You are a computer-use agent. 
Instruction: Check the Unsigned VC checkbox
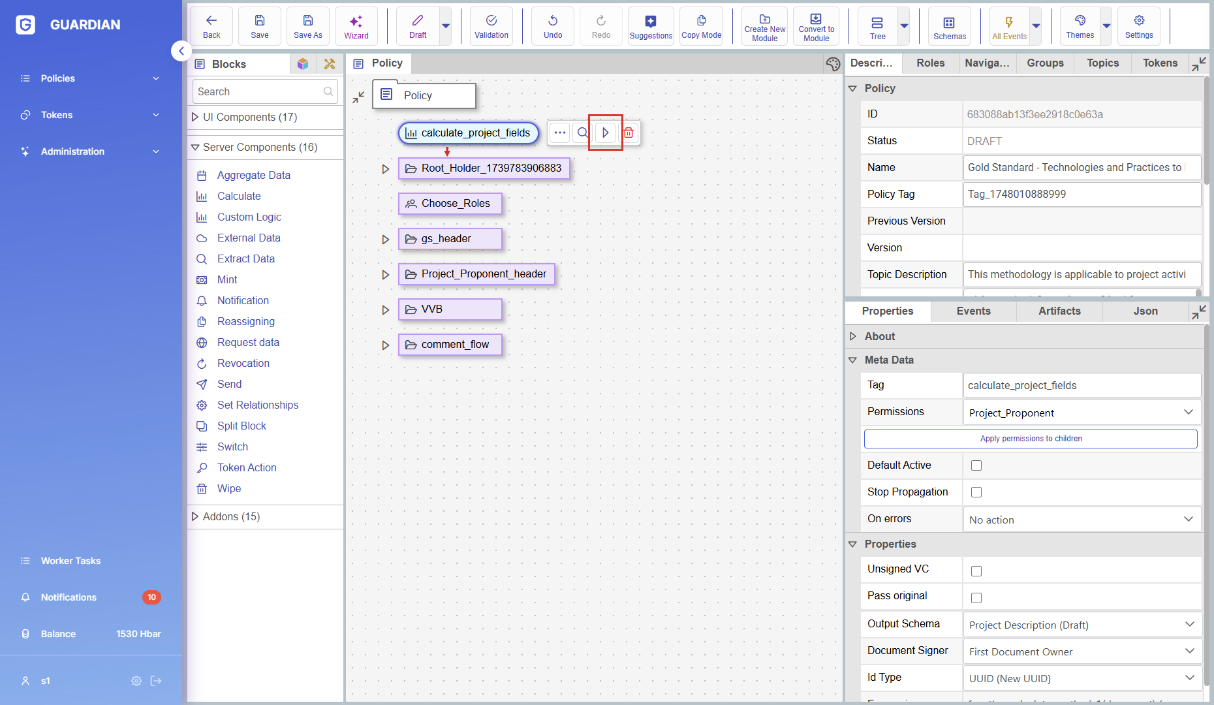click(976, 571)
